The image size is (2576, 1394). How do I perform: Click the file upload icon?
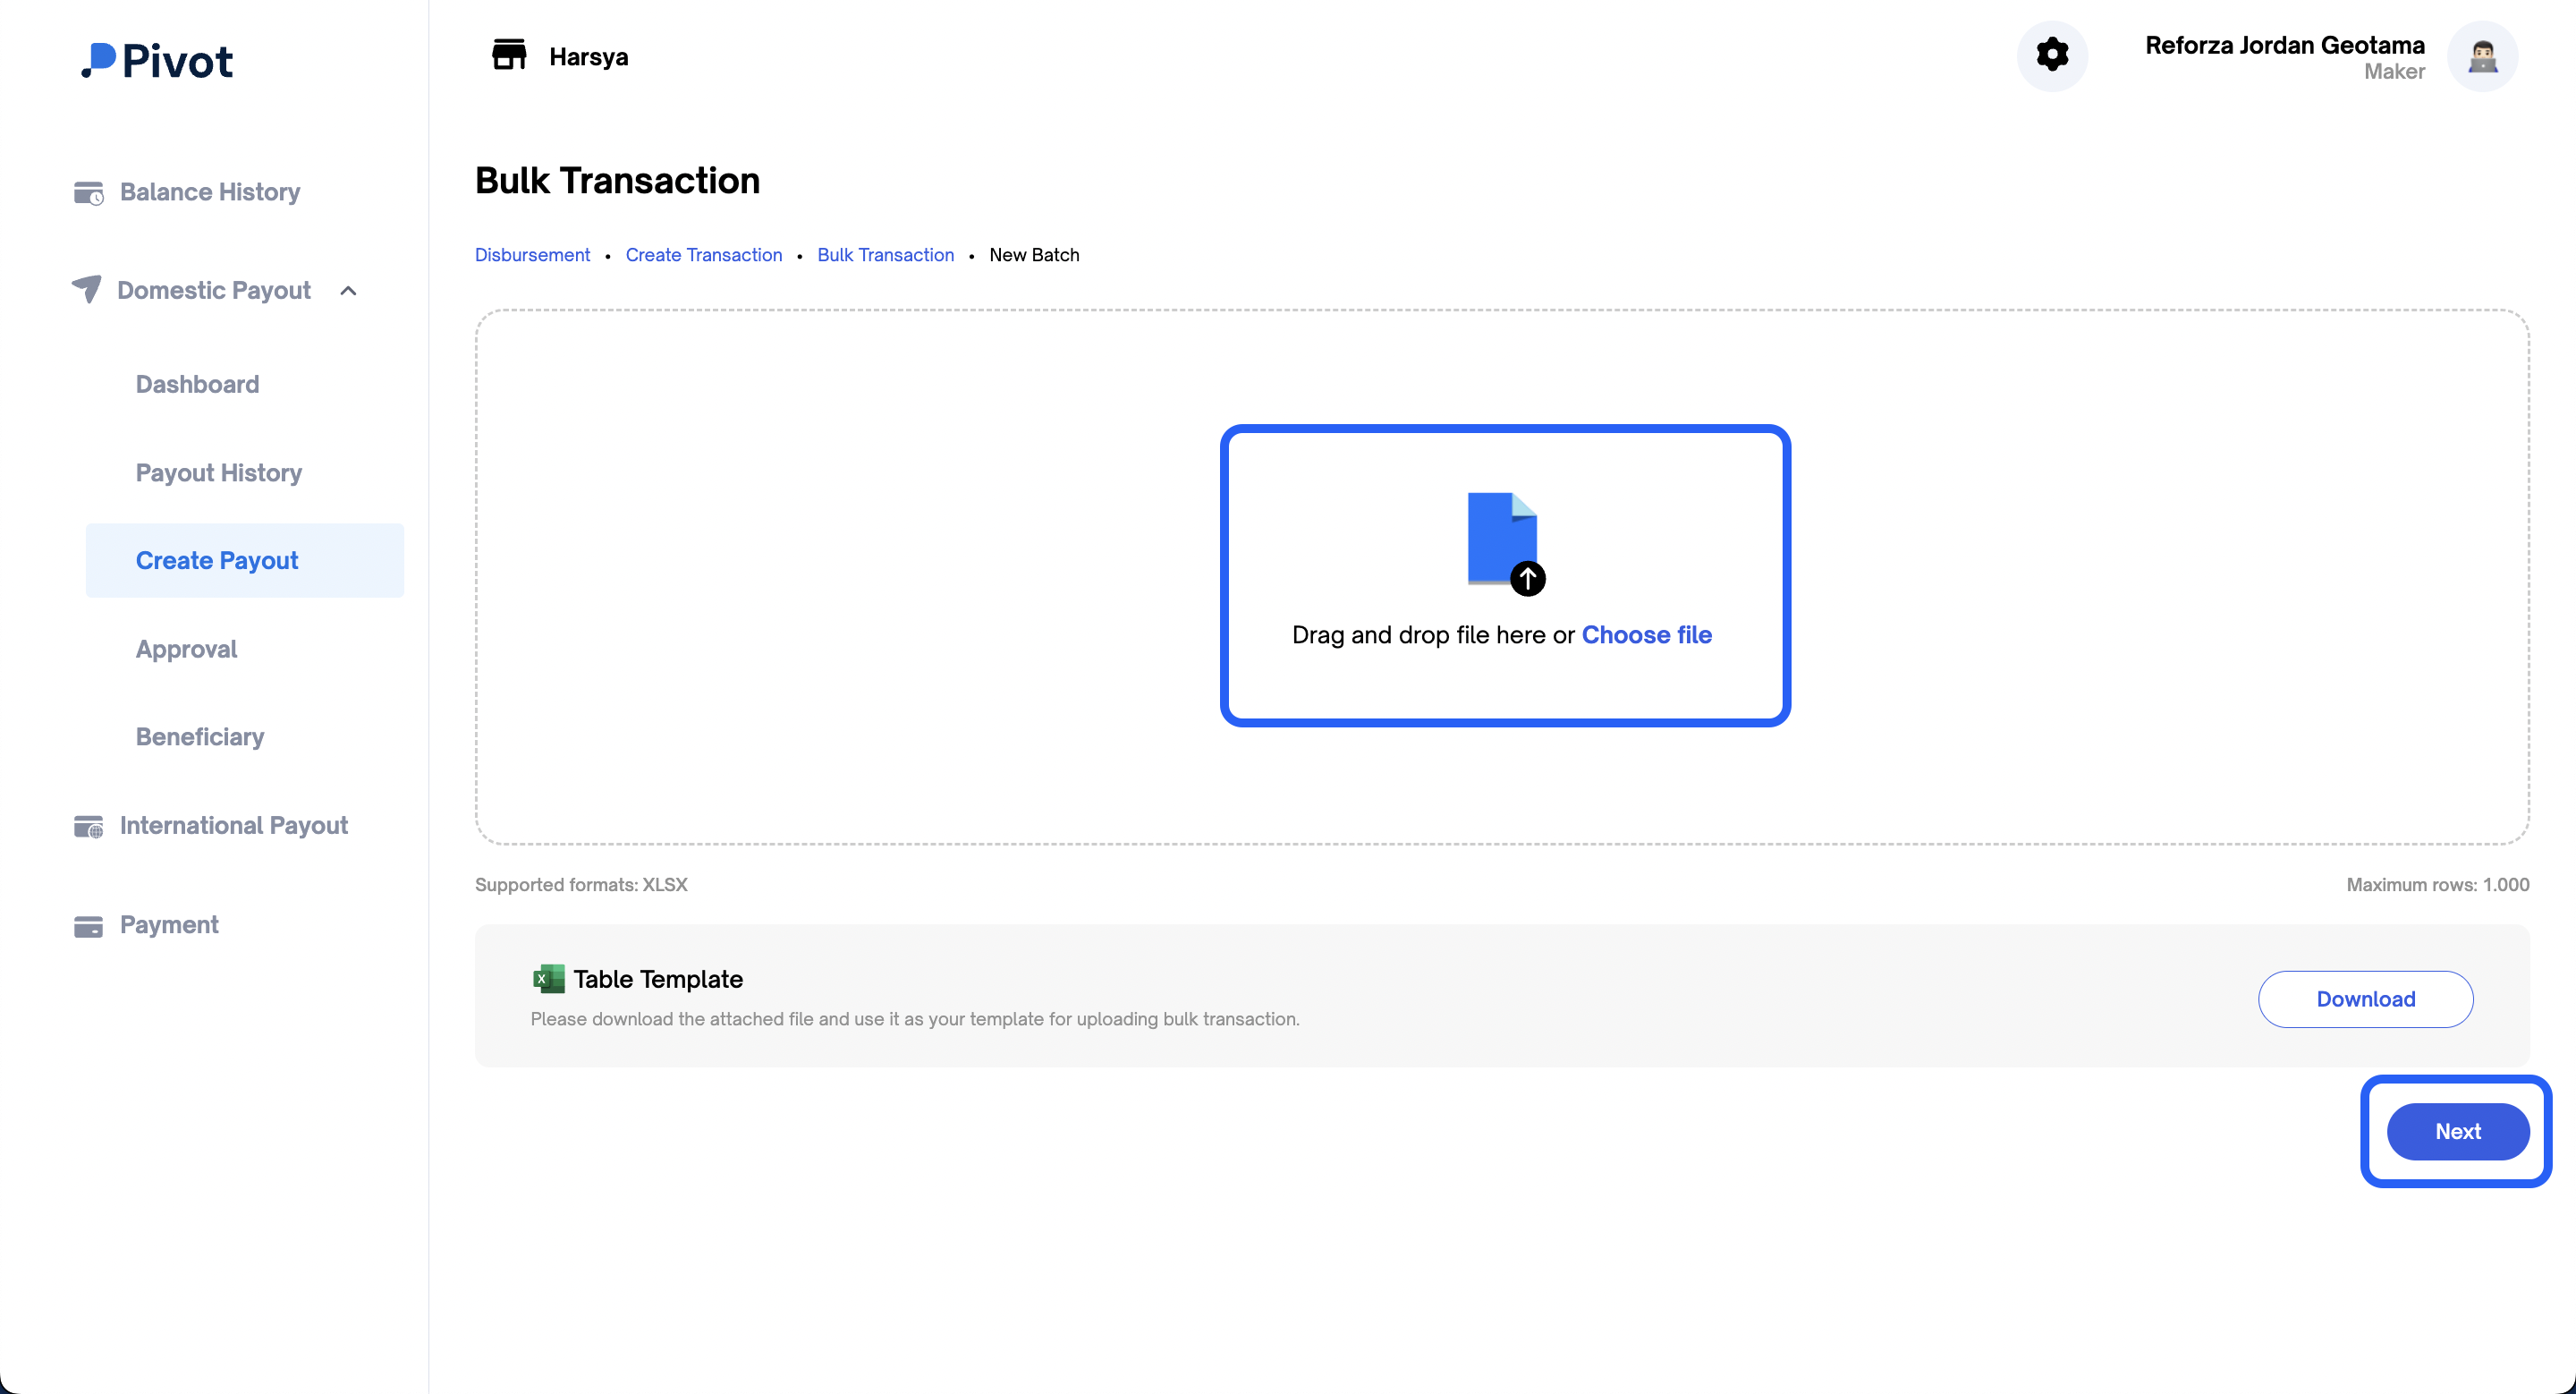(x=1504, y=541)
